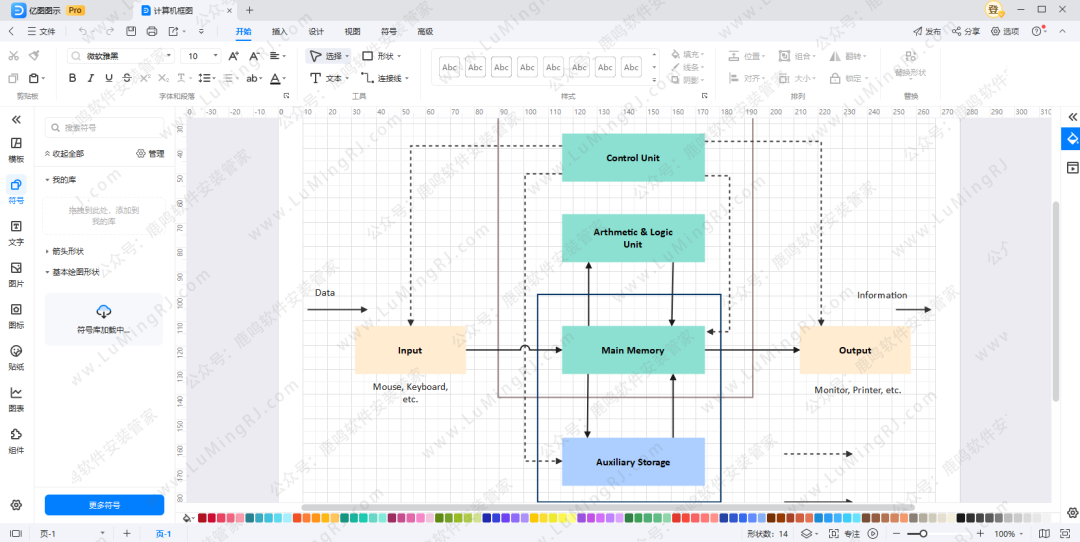Open the 贴纸 (Stickers) sidebar panel
Screen dimensions: 1080x542
[x=16, y=356]
